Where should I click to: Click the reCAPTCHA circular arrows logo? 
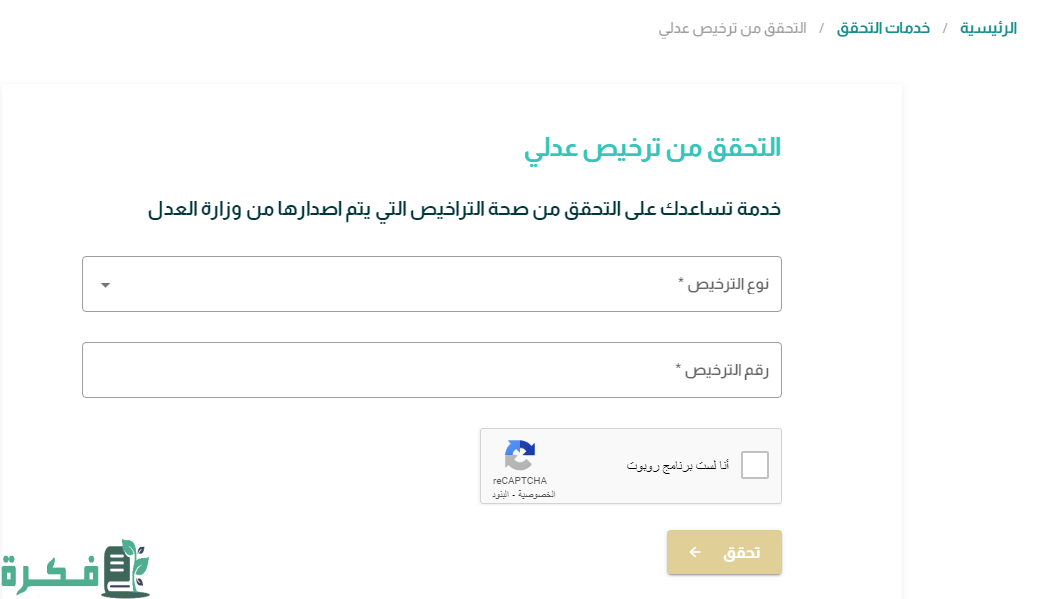point(519,455)
